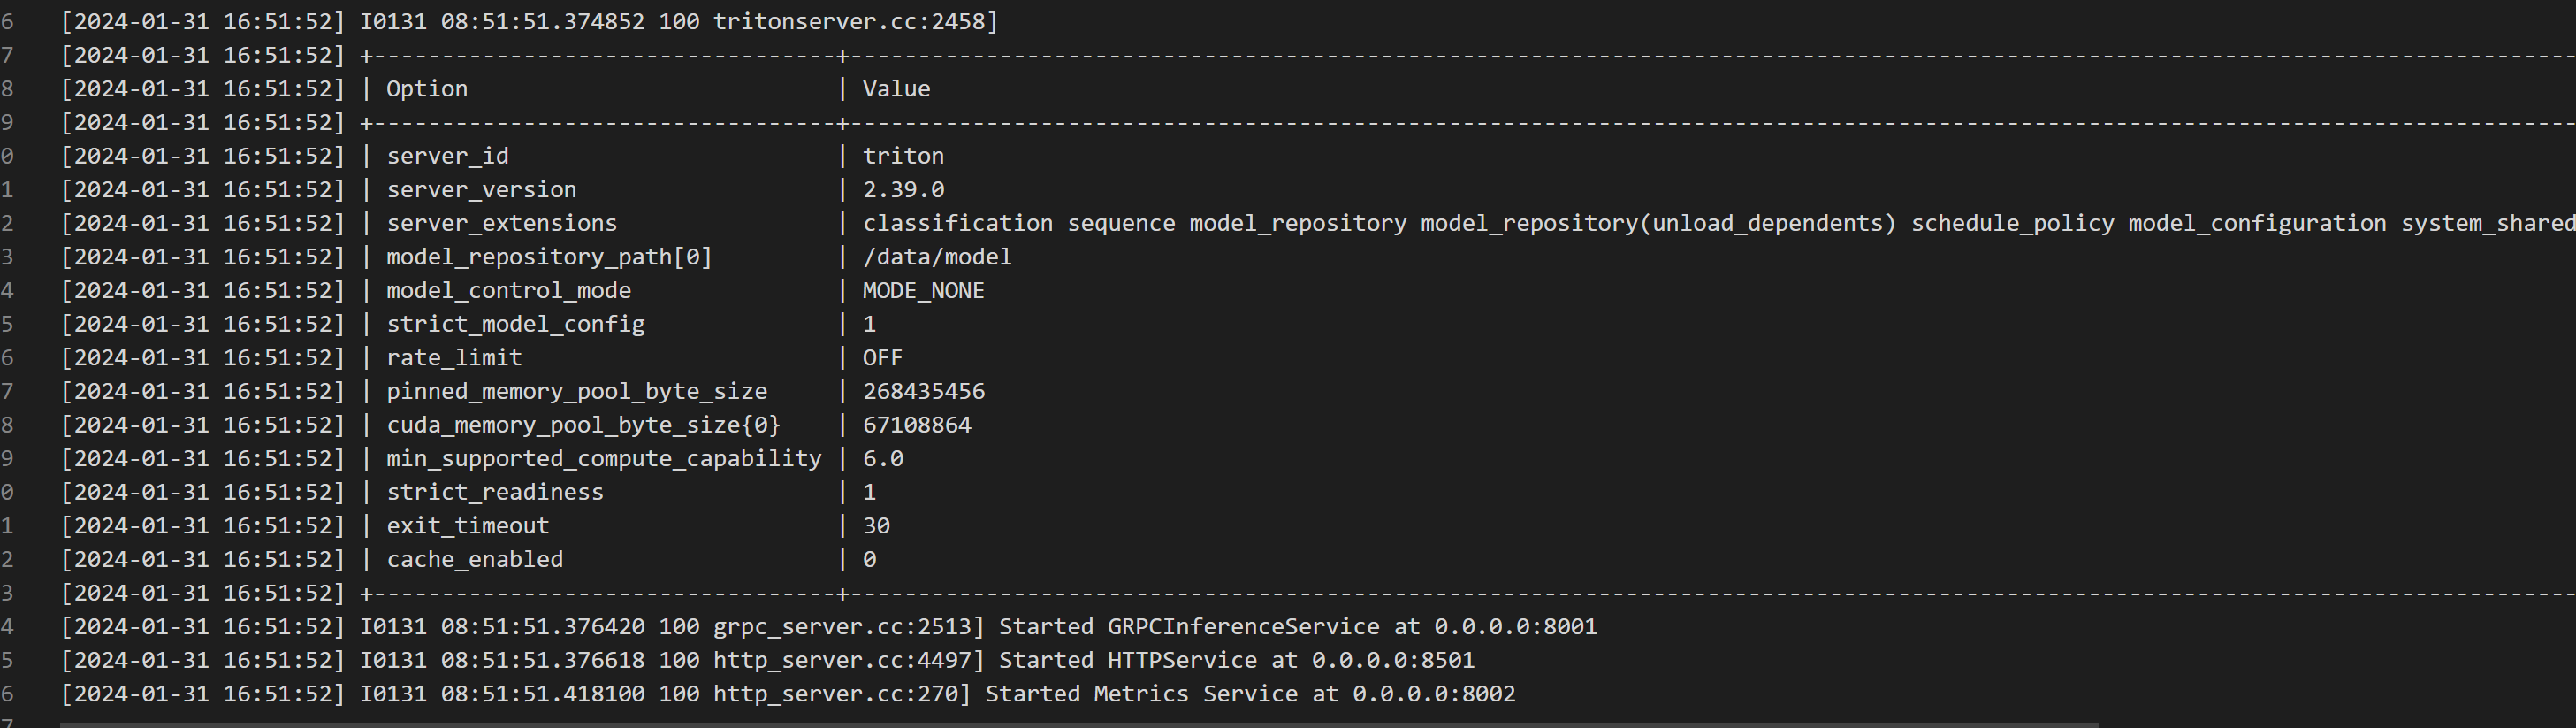Click the Metrics Service address 0.0.0.0:8002
This screenshot has width=2576, height=728.
(x=1434, y=694)
